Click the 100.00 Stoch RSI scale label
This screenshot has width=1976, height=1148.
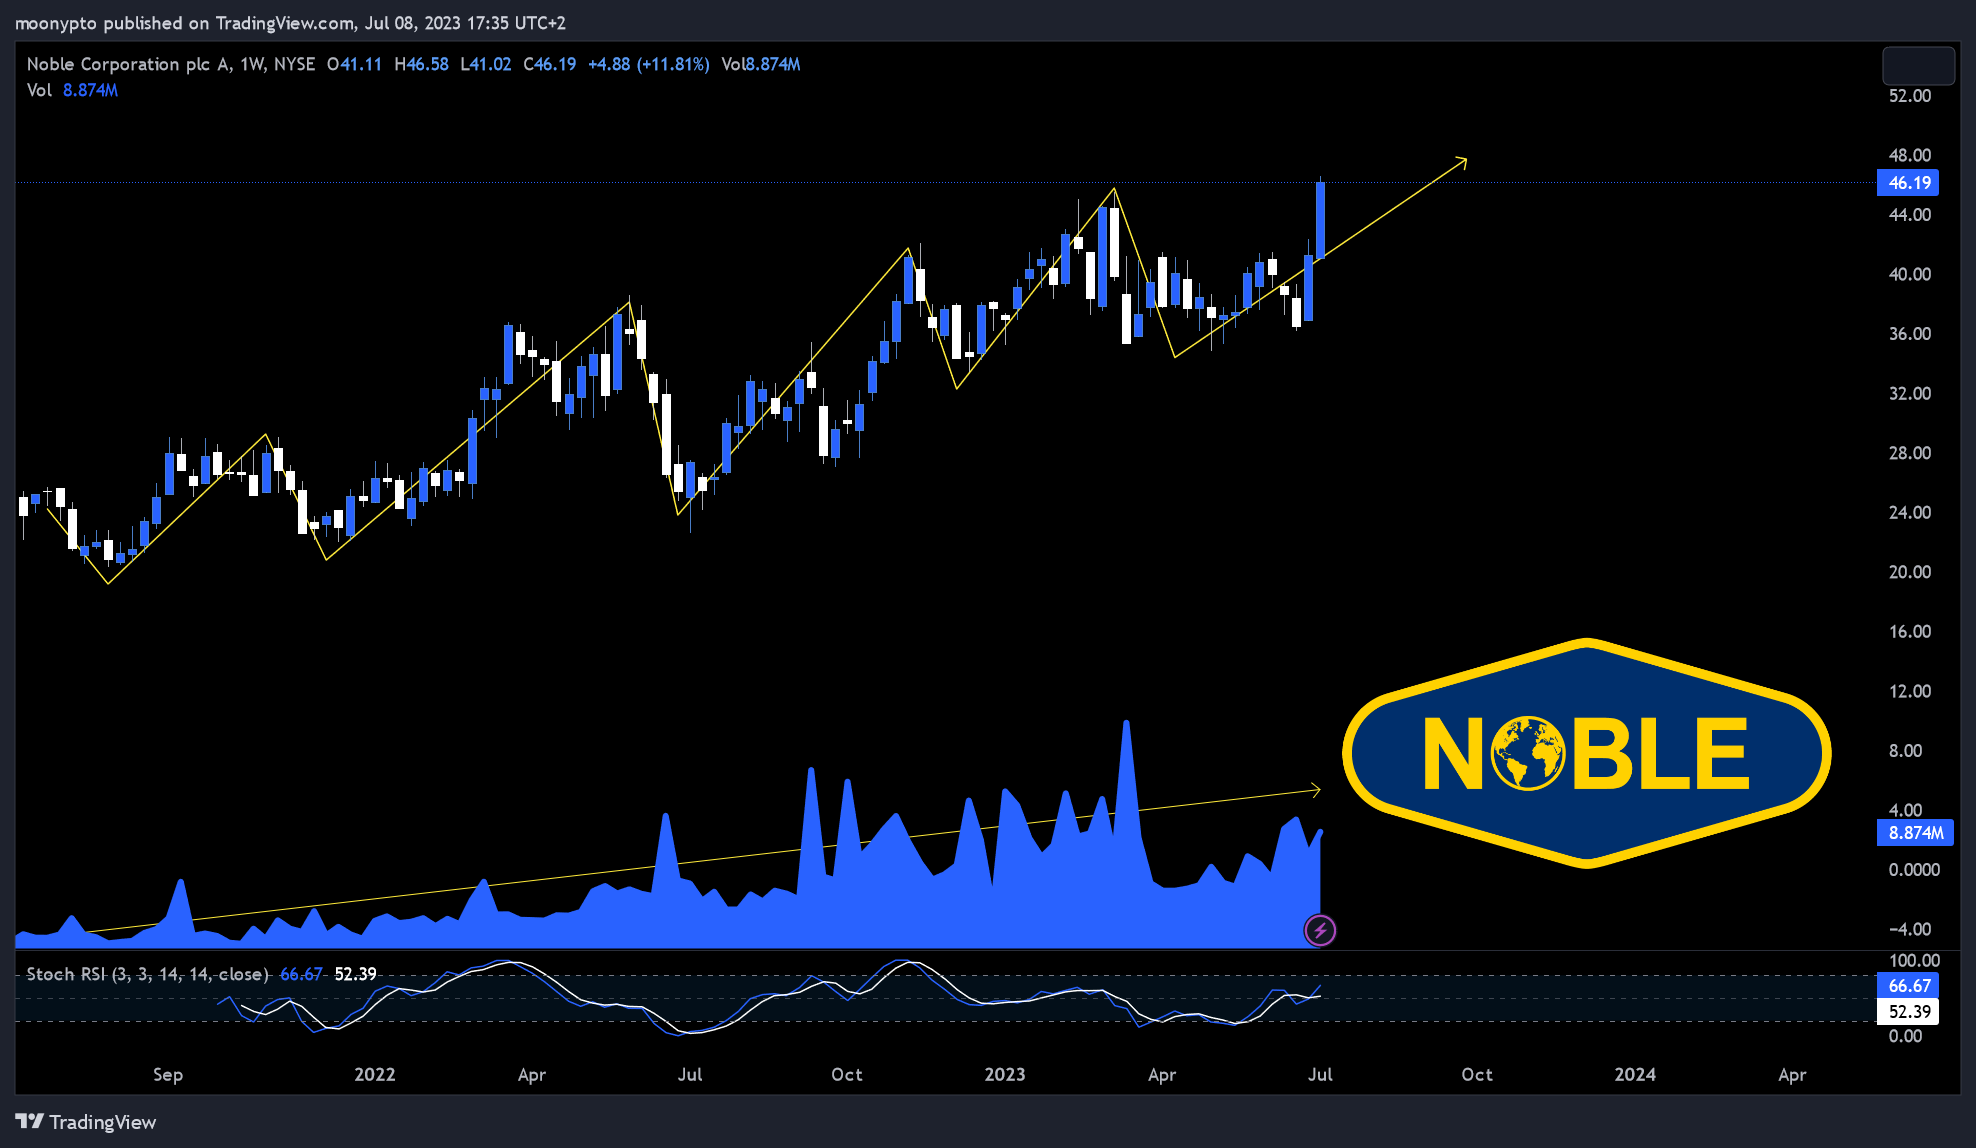[1913, 961]
